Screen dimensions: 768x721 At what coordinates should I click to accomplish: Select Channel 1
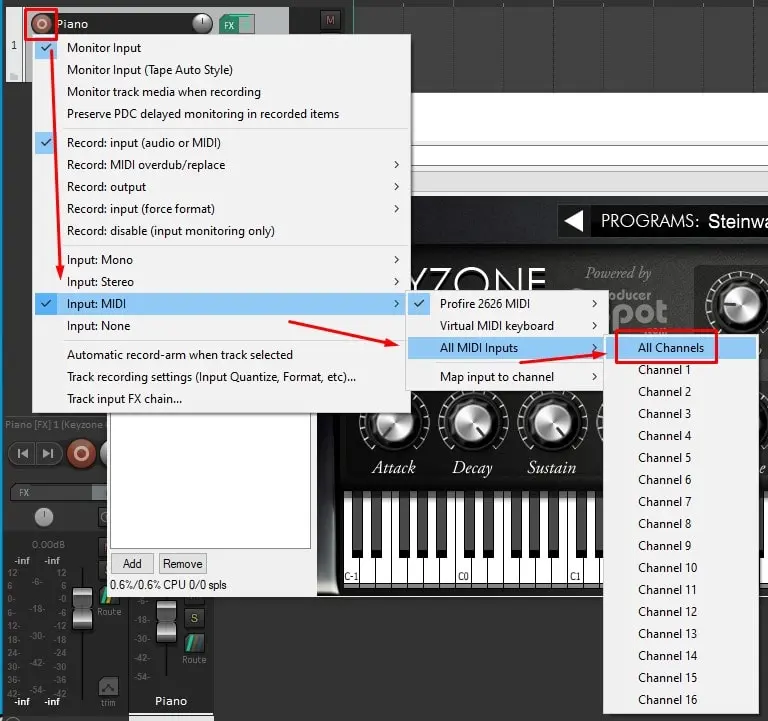(x=681, y=370)
